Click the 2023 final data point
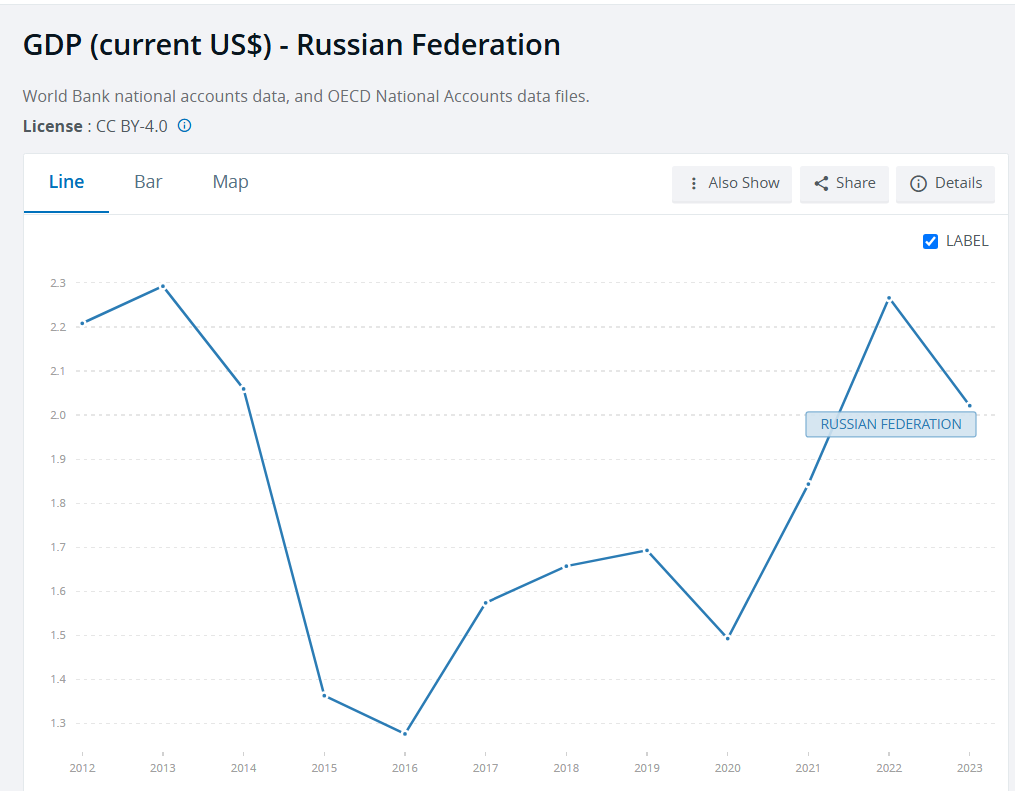Image resolution: width=1015 pixels, height=791 pixels. pyautogui.click(x=970, y=406)
